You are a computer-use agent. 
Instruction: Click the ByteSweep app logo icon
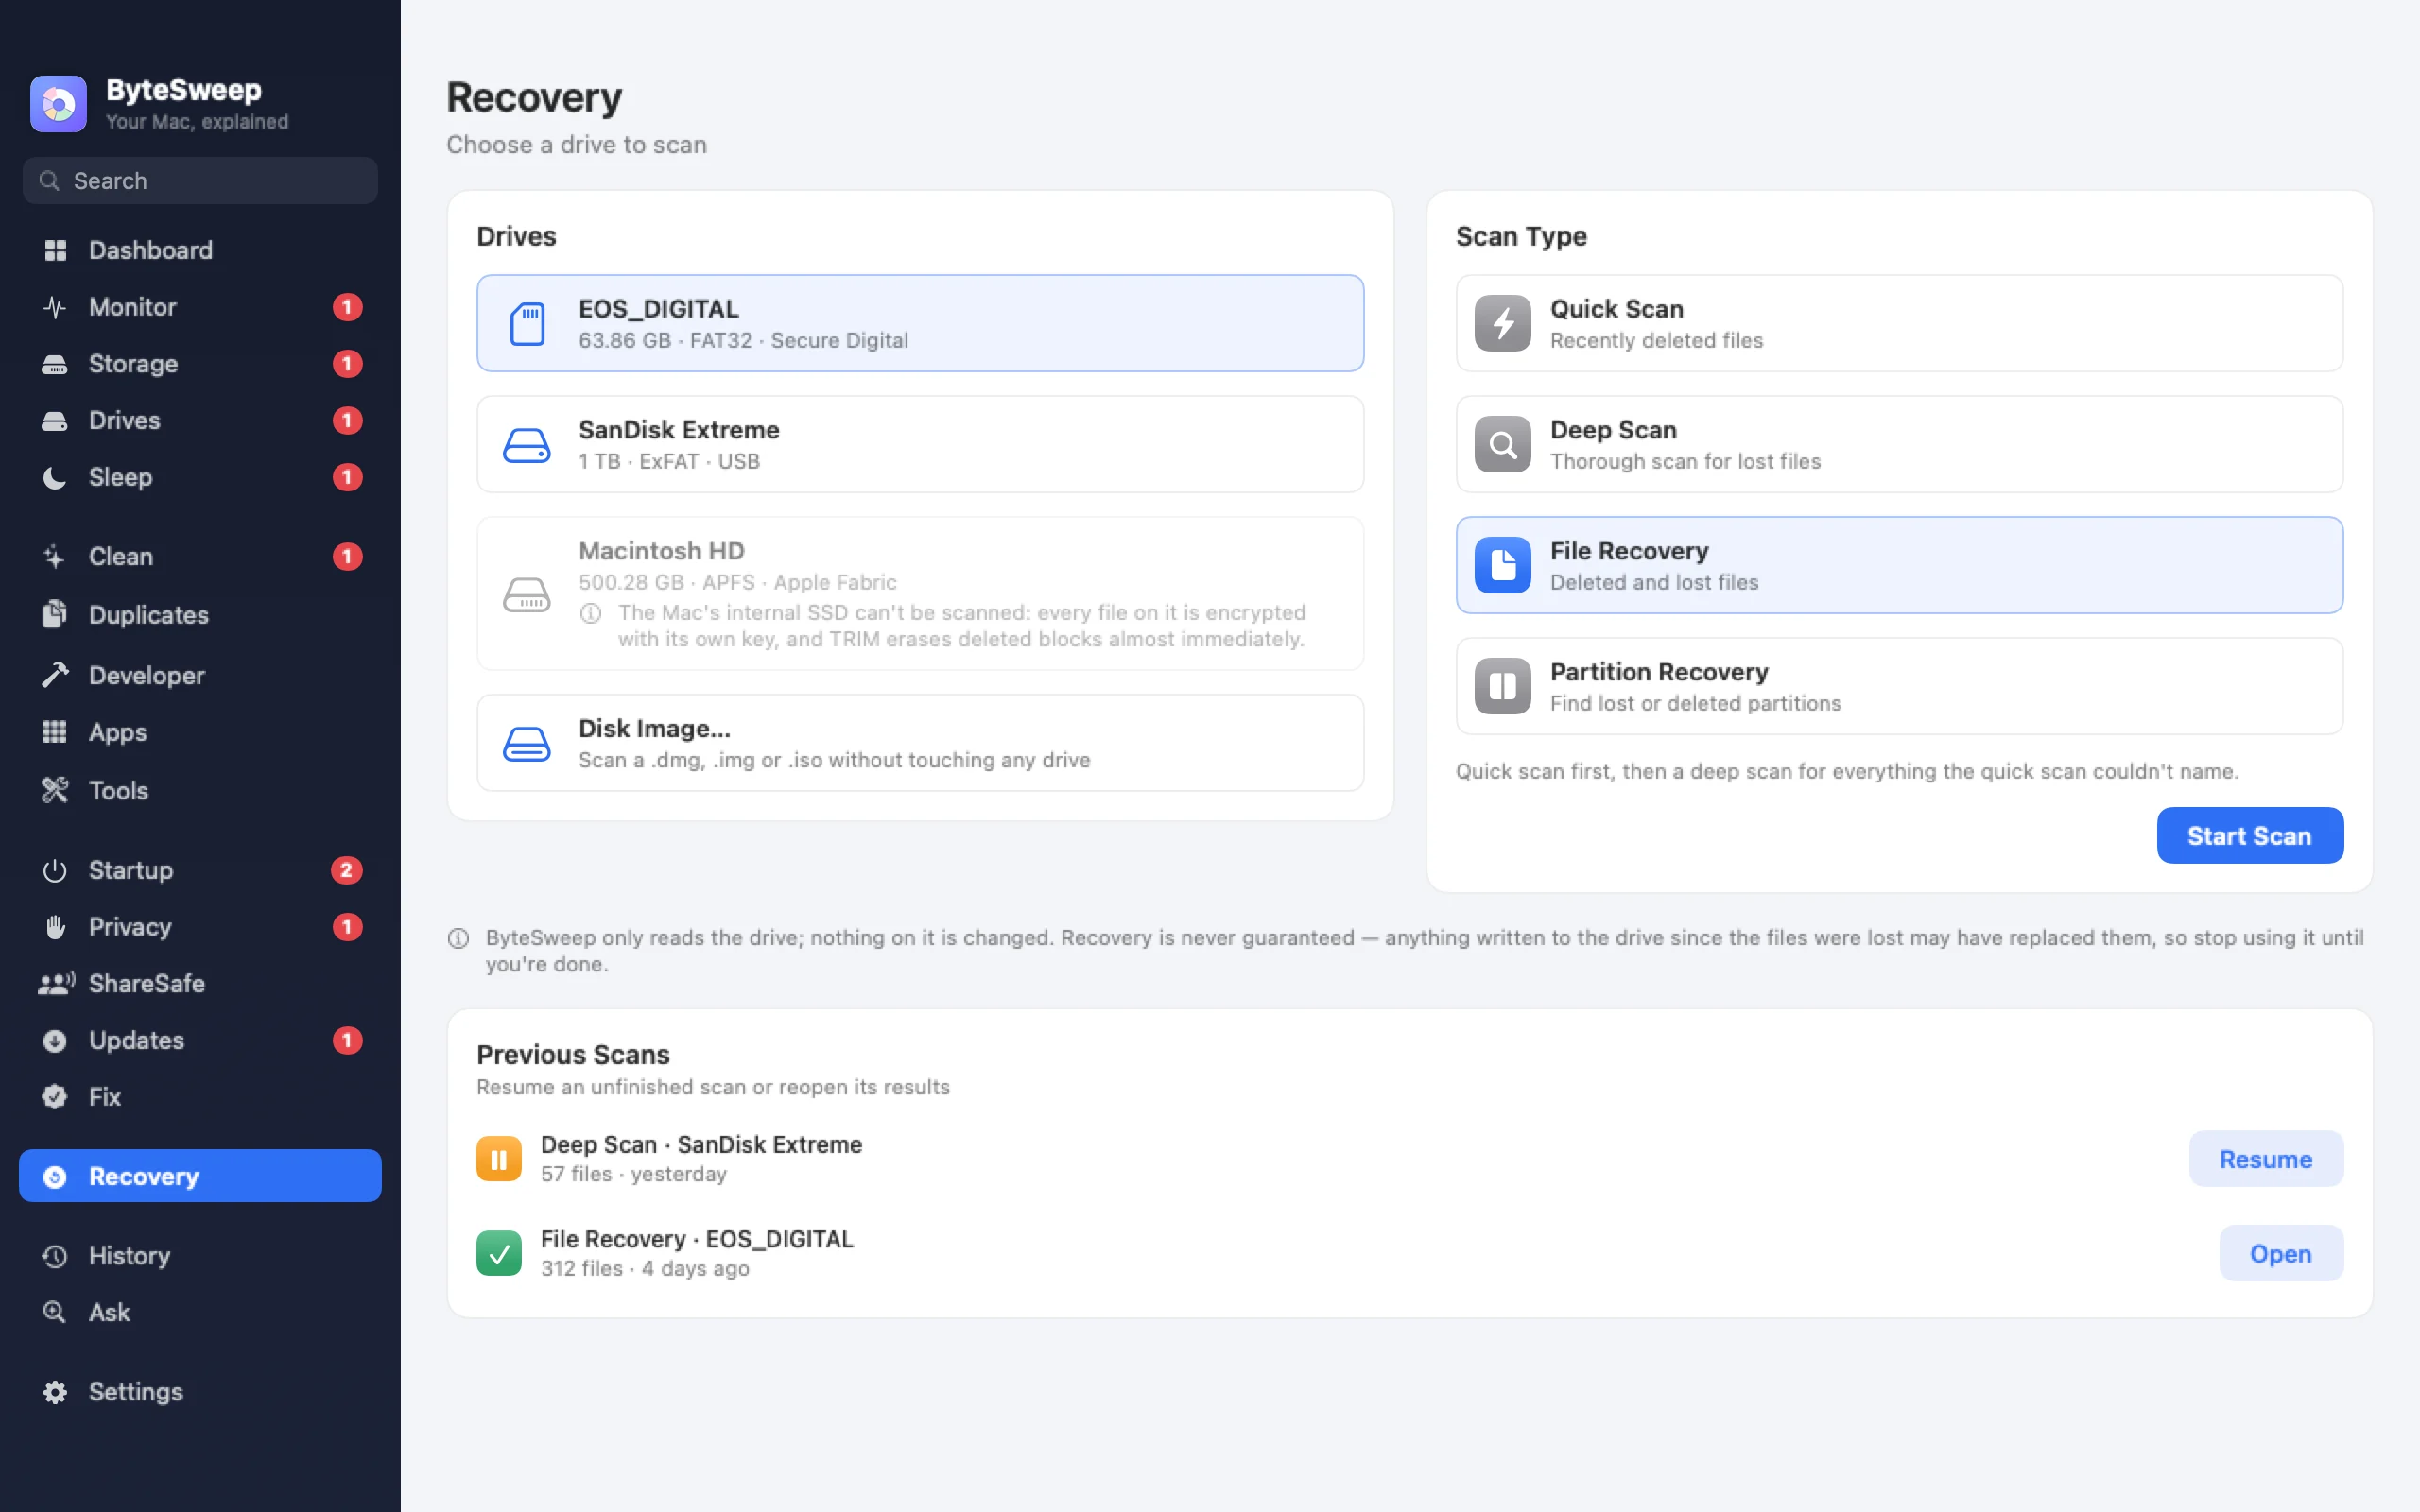(58, 103)
